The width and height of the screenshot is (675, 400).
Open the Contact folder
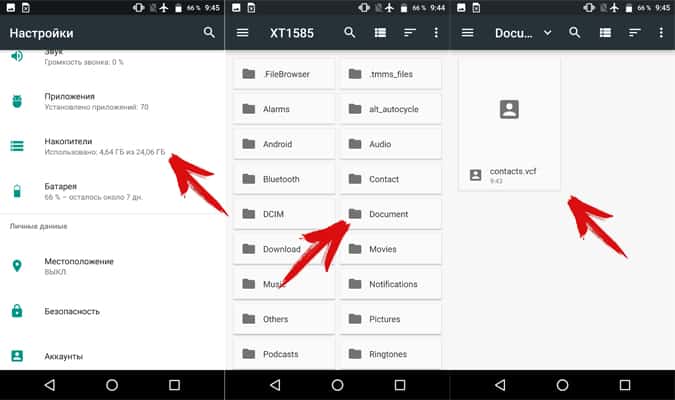pyautogui.click(x=390, y=179)
